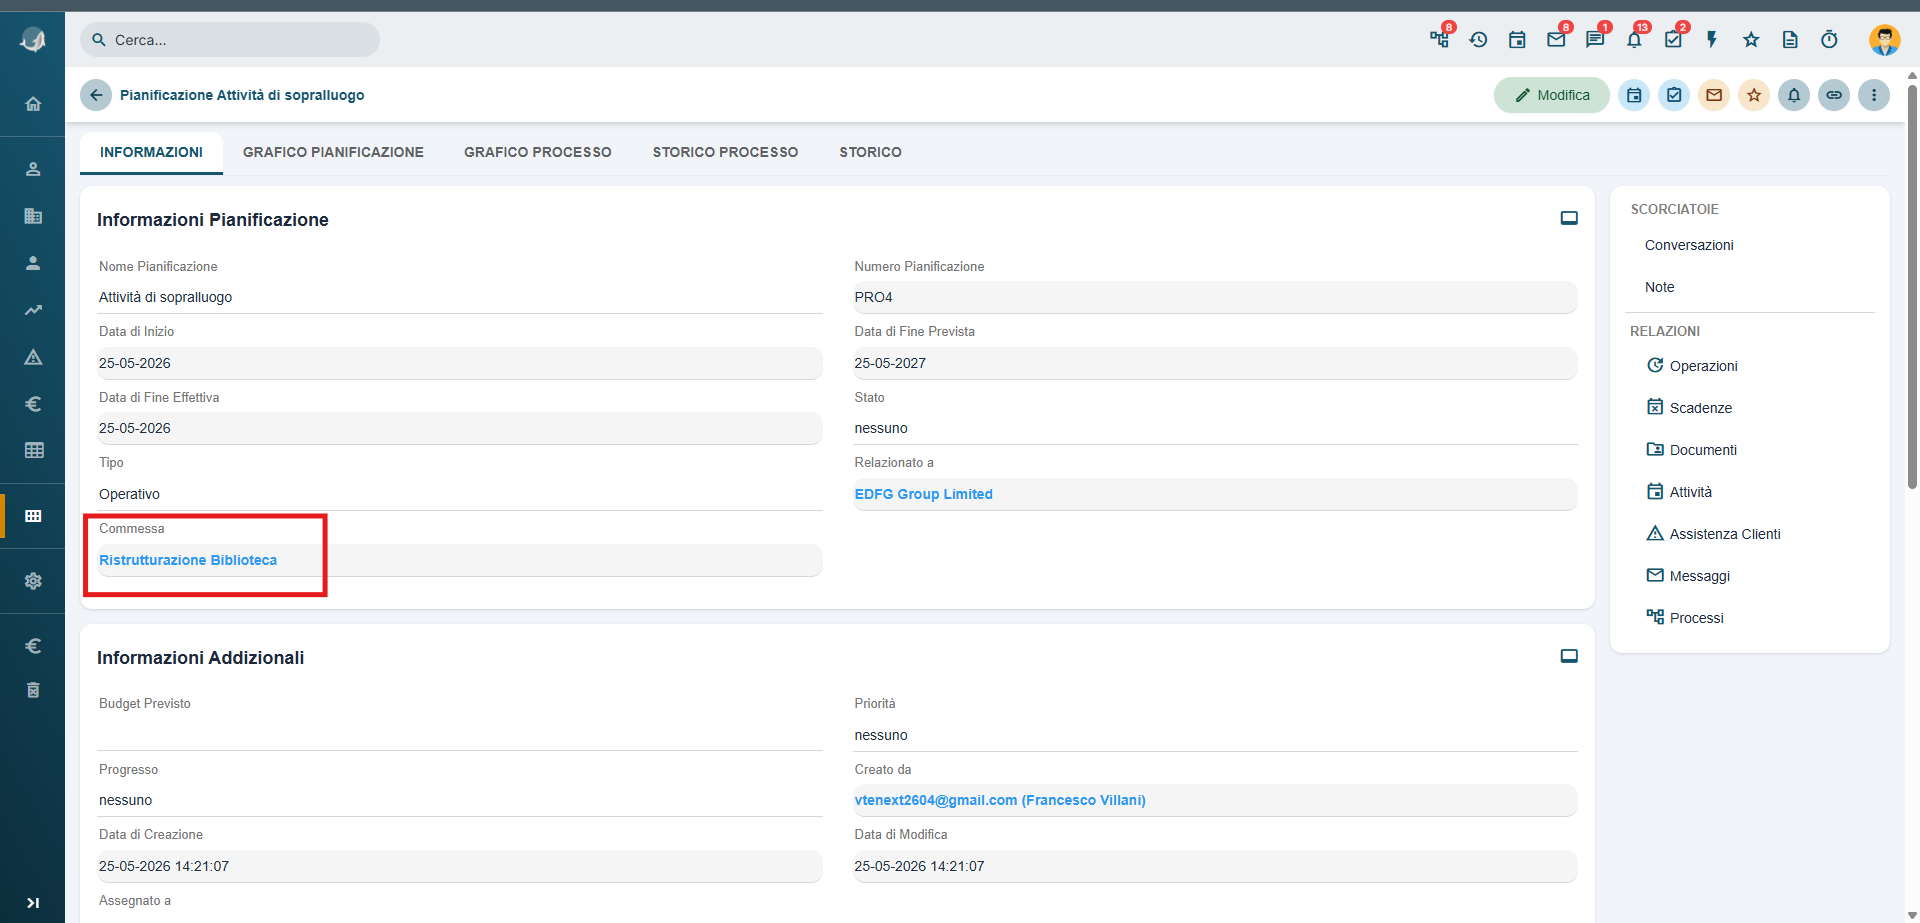Add a calendar event from the record toolbar
The image size is (1920, 923).
click(1634, 95)
